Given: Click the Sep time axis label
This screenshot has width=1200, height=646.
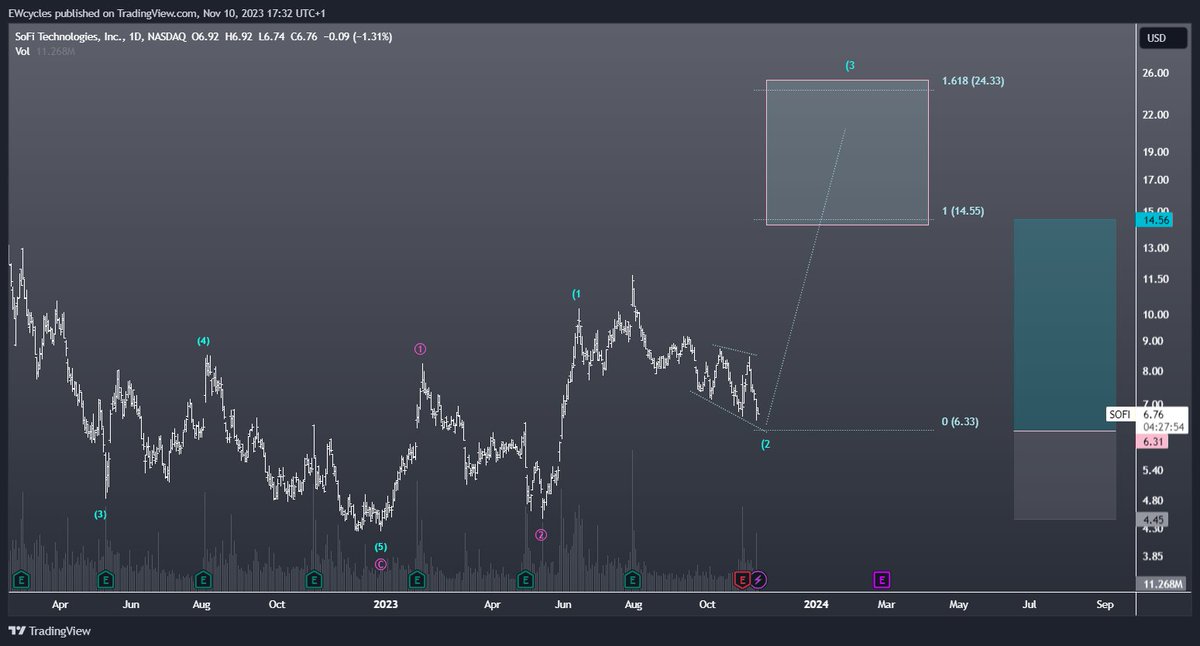Looking at the screenshot, I should point(1105,604).
